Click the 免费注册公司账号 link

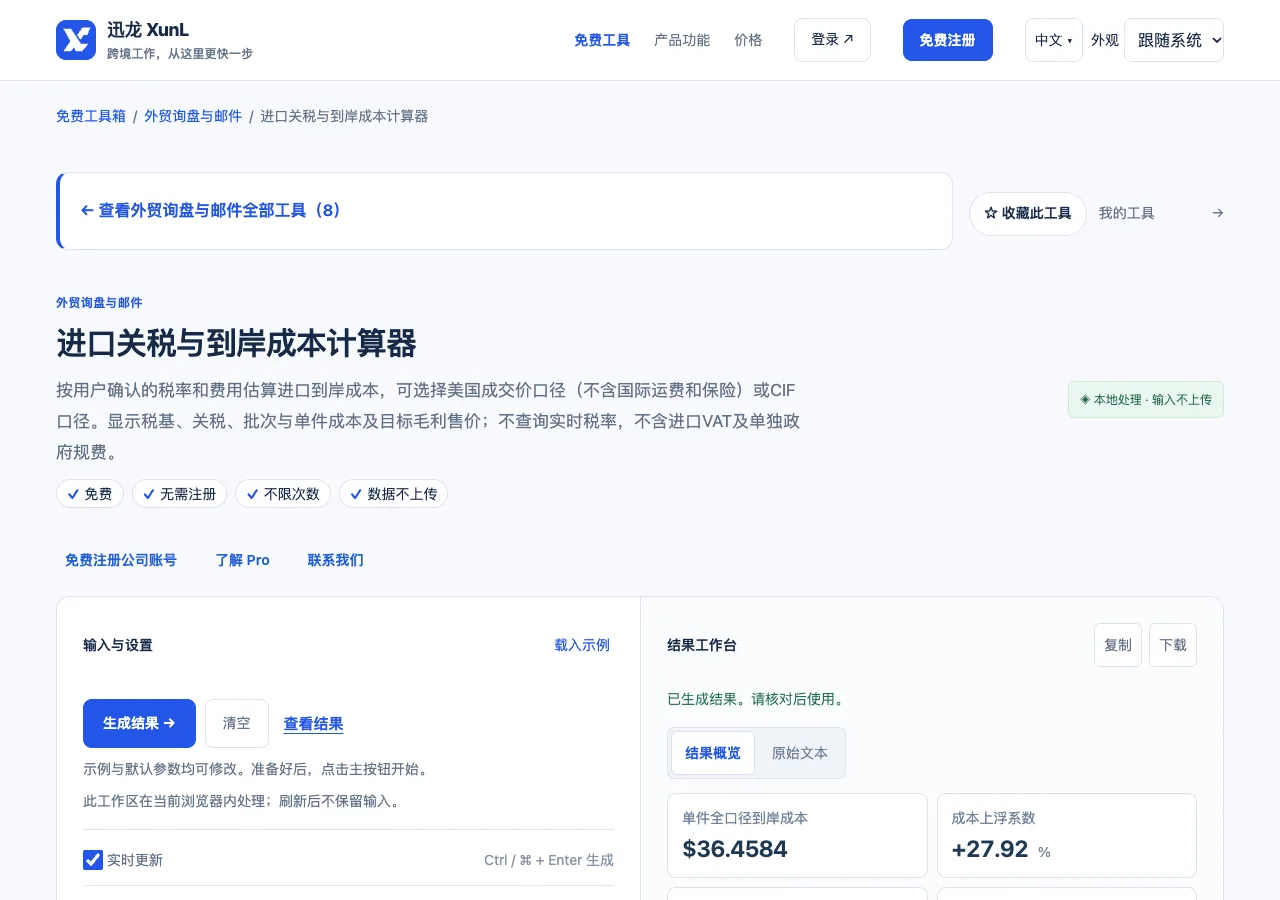tap(121, 560)
